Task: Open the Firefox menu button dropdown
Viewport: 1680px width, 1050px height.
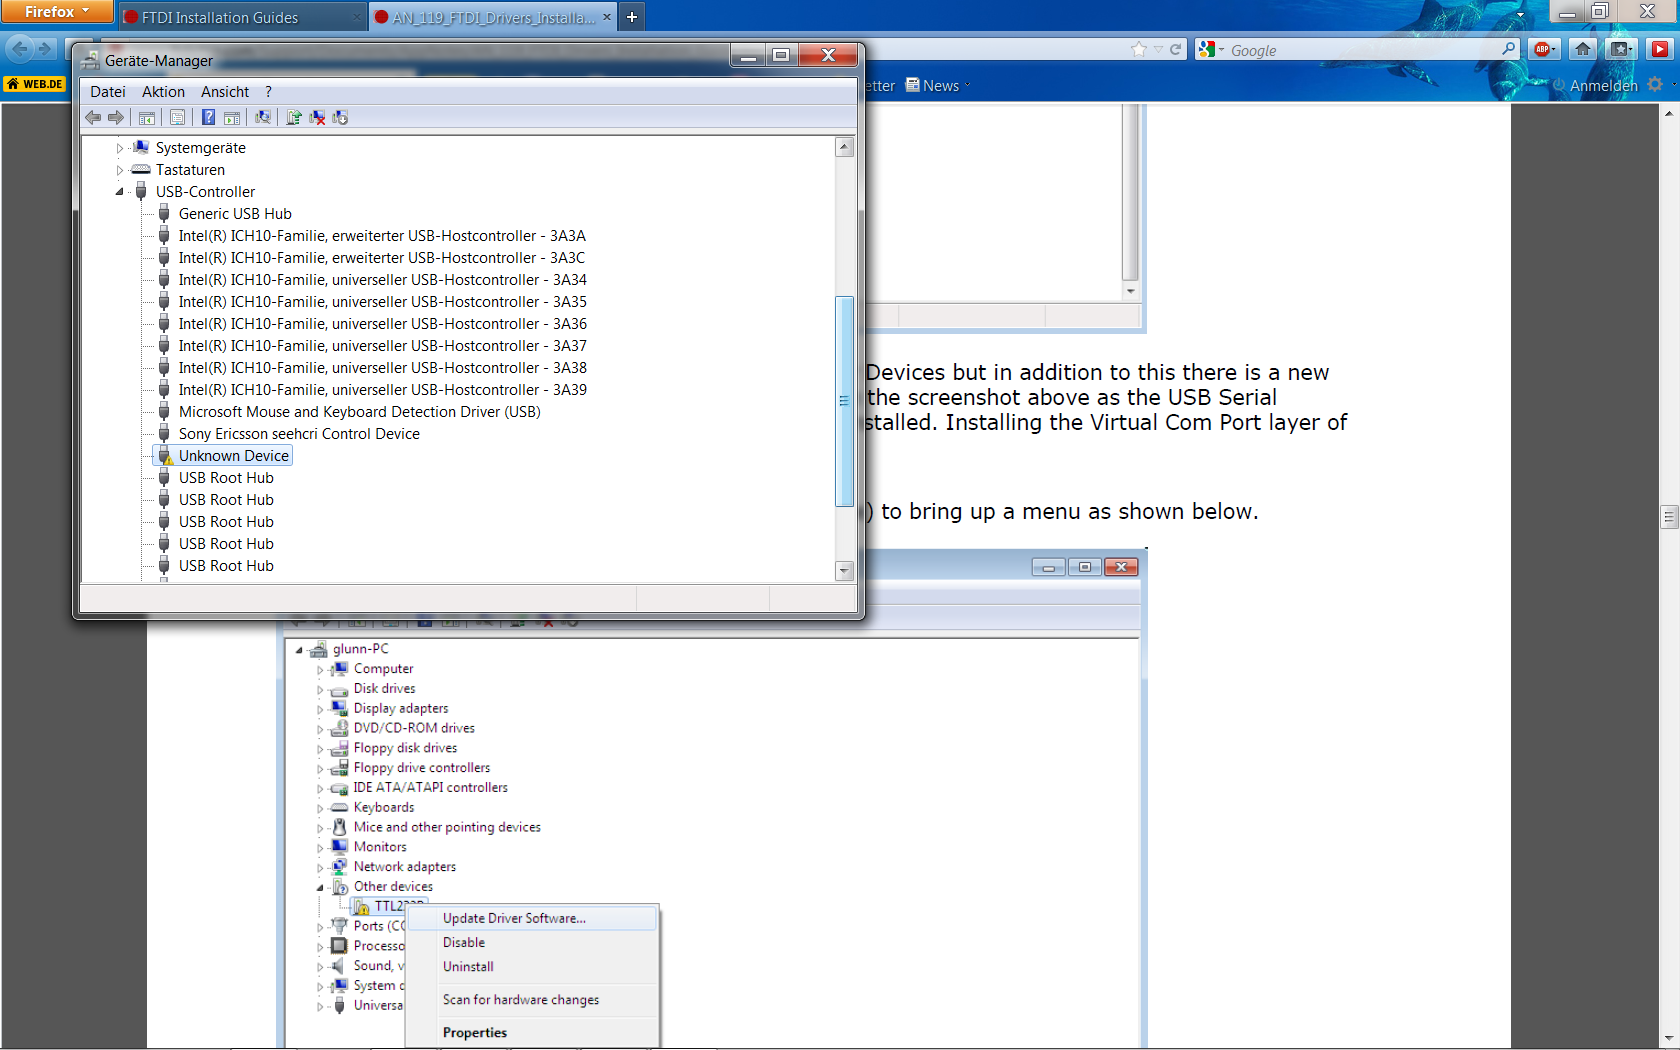Action: click(x=57, y=11)
